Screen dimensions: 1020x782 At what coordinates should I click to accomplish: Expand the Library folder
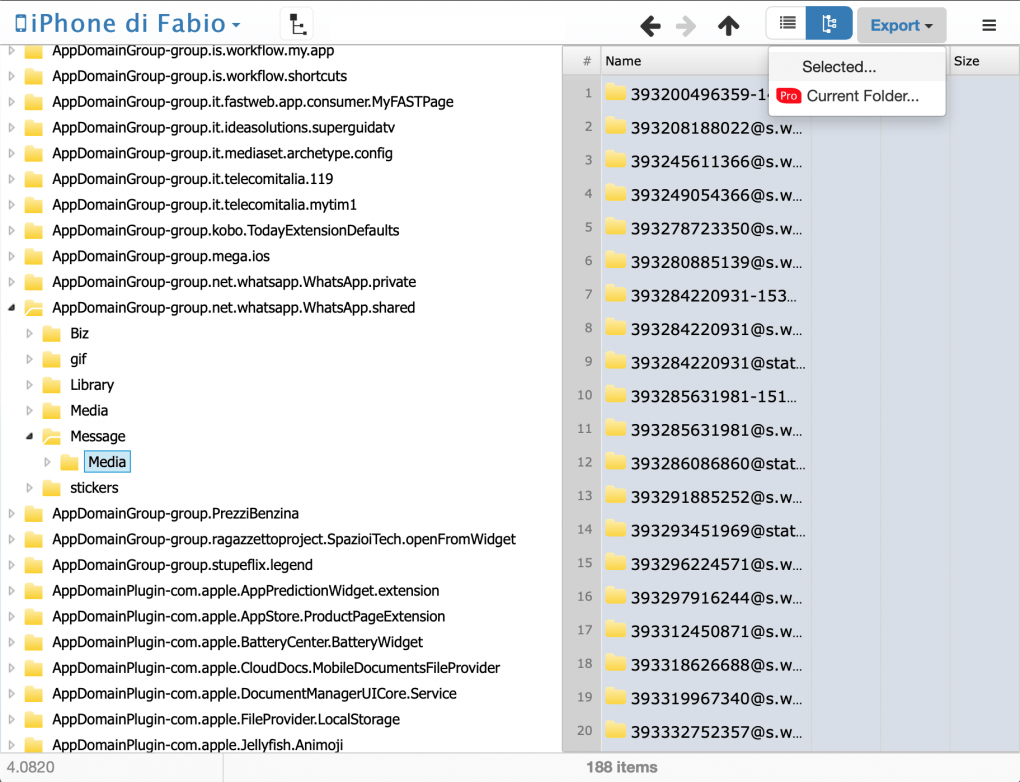[29, 385]
